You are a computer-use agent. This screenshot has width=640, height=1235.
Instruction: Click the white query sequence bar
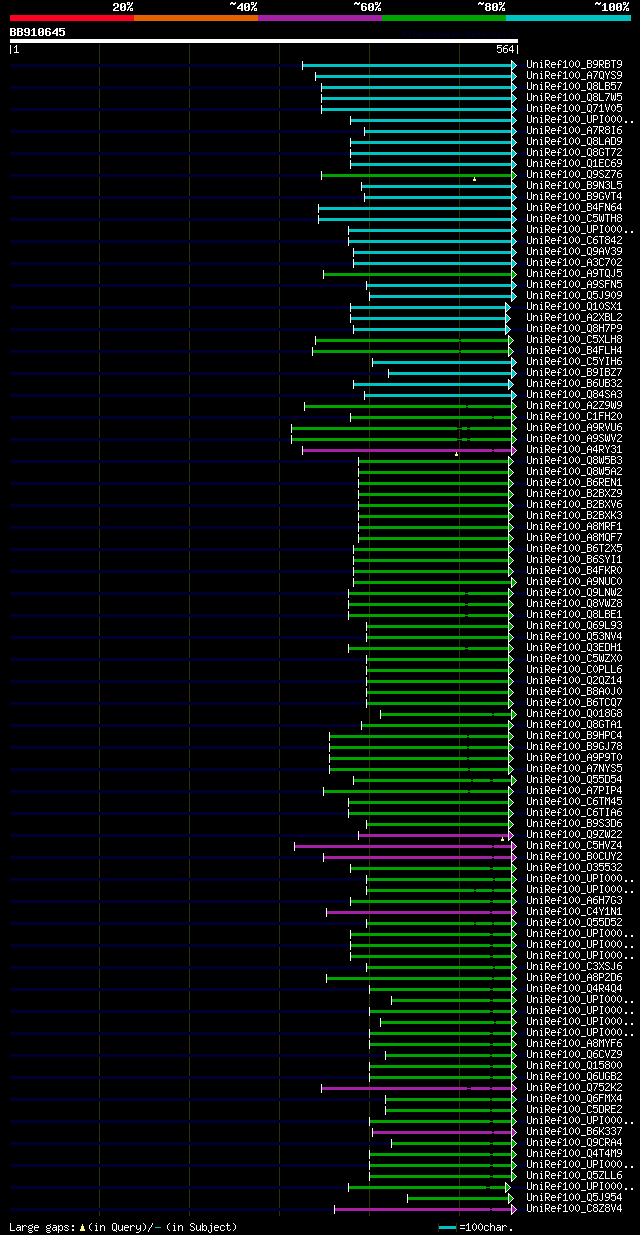point(263,41)
